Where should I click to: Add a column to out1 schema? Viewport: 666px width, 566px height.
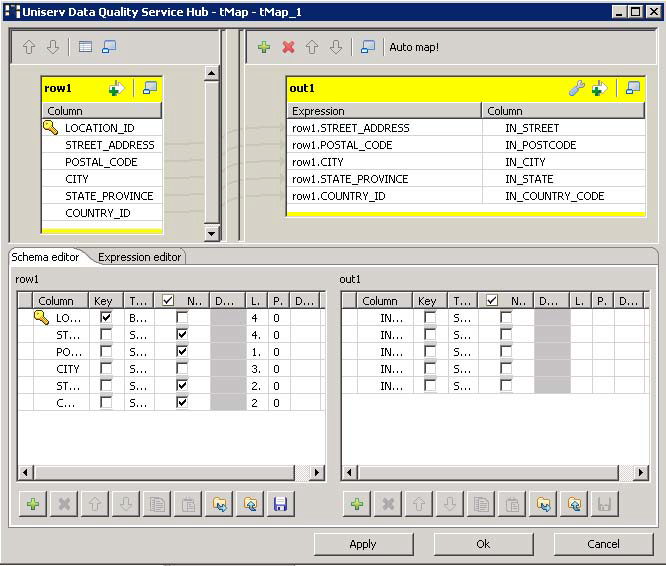(356, 505)
